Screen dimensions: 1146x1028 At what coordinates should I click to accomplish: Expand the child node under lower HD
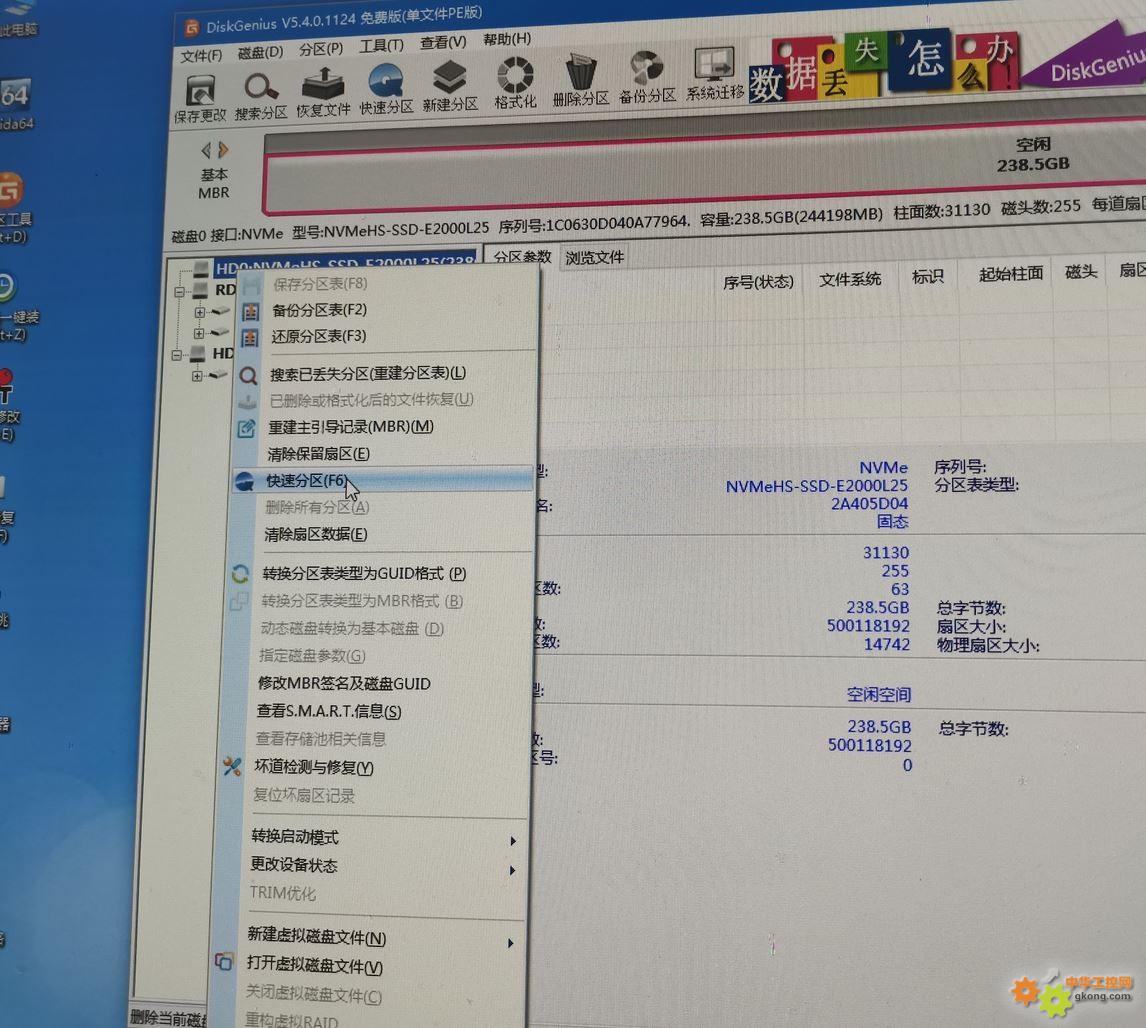click(197, 376)
